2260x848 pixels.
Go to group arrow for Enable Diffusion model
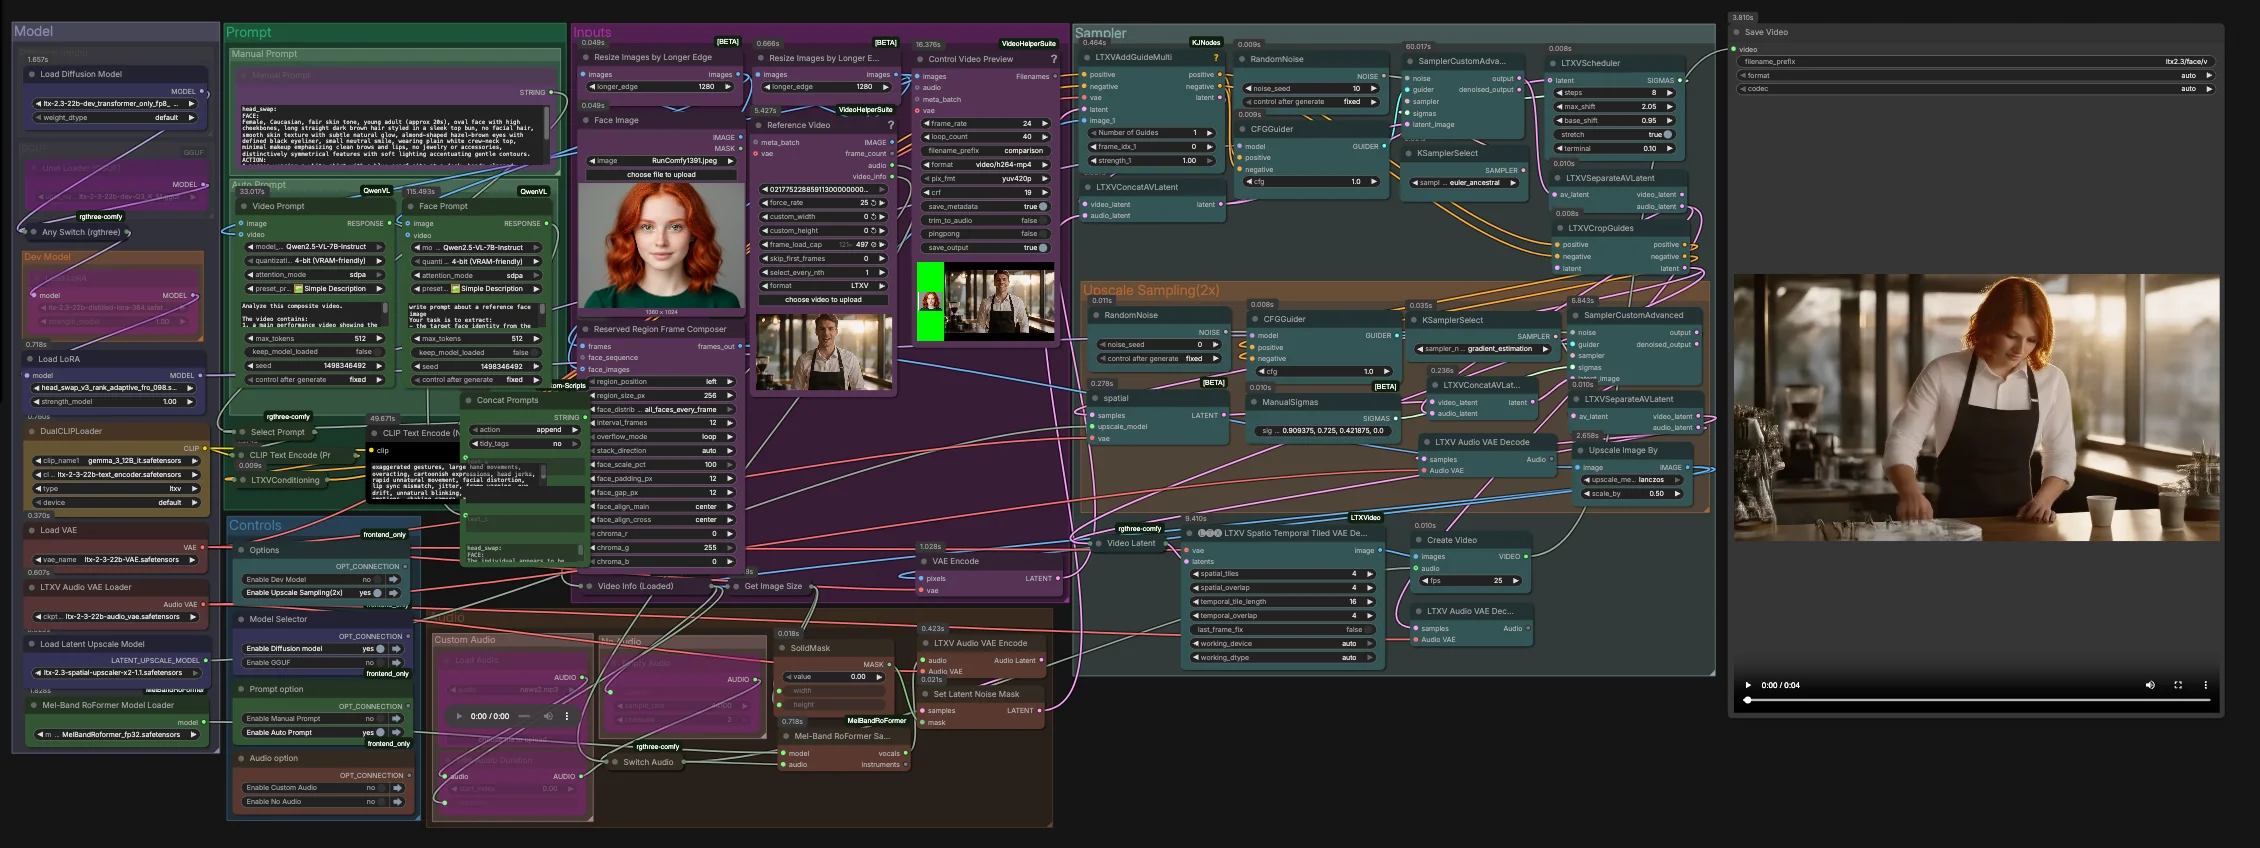point(397,649)
